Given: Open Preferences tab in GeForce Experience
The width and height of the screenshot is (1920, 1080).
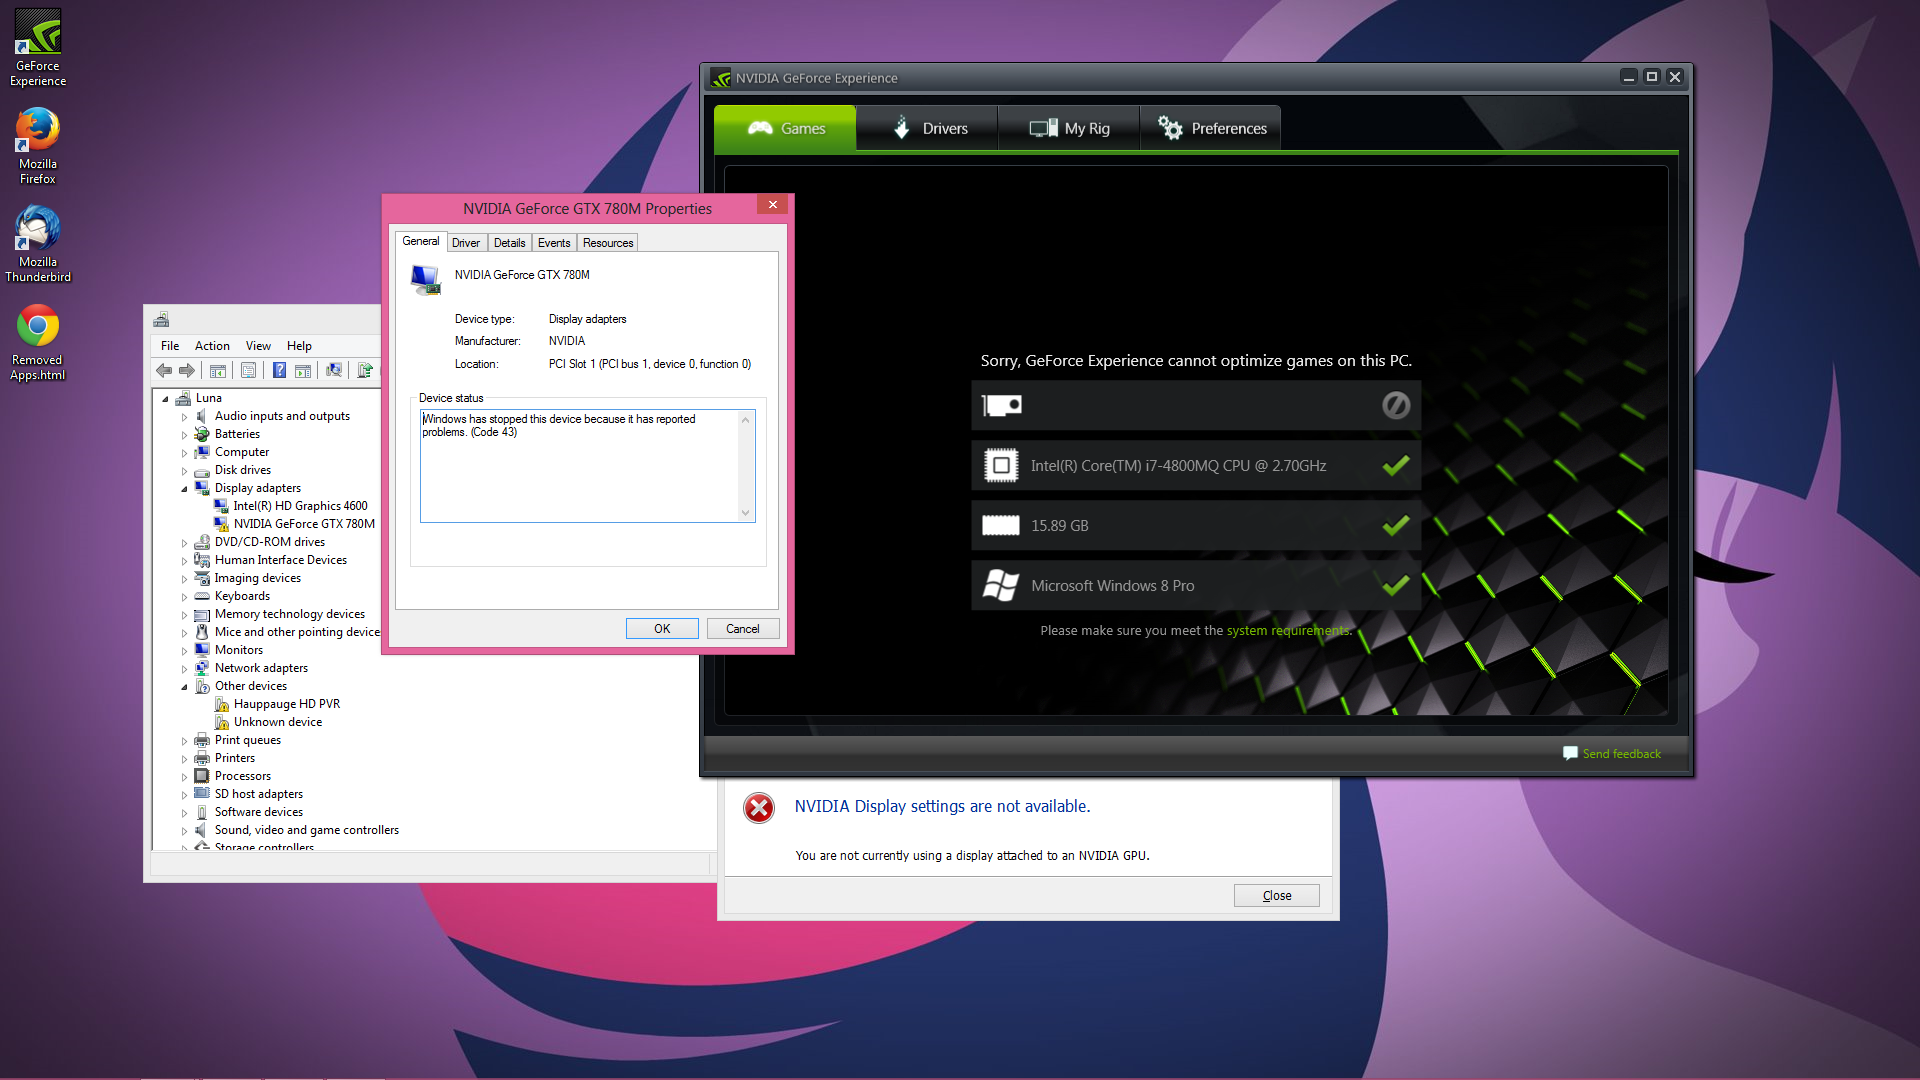Looking at the screenshot, I should click(1211, 128).
